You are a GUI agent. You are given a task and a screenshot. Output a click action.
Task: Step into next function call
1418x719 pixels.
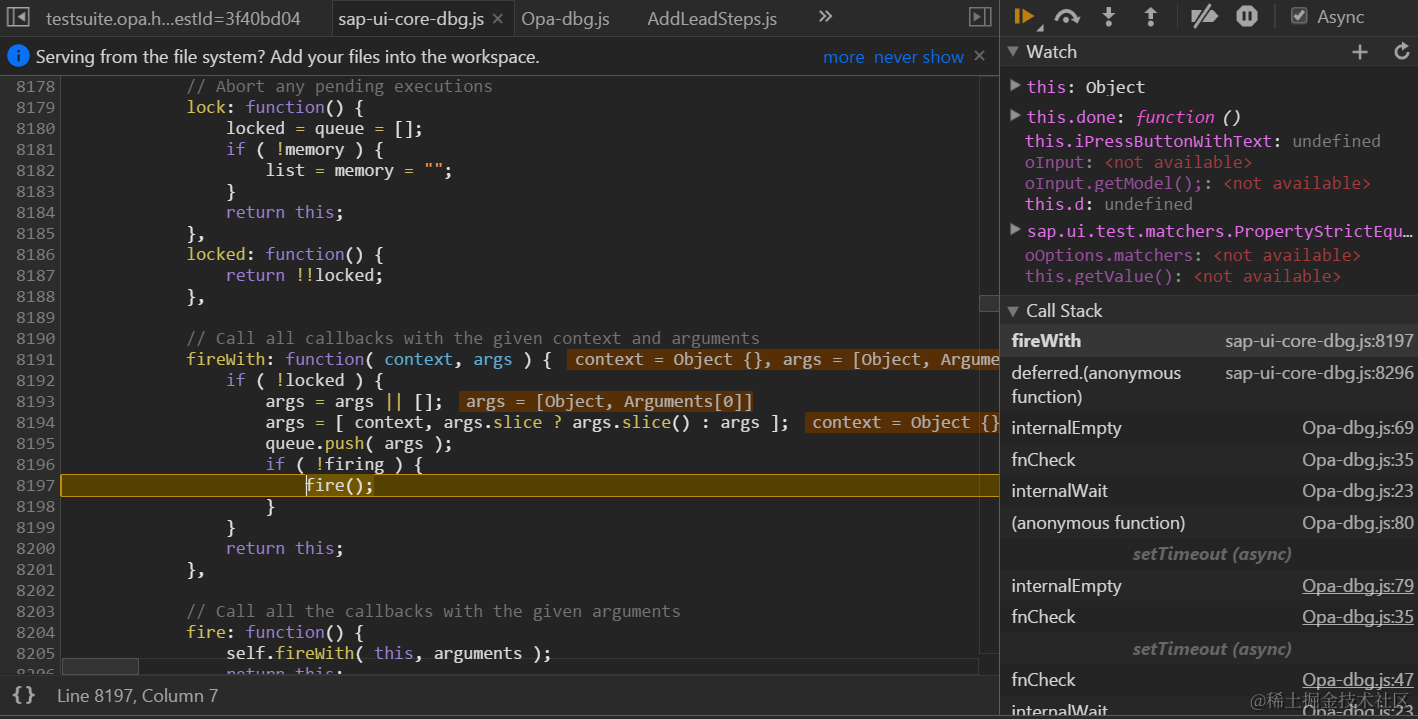(x=1108, y=16)
